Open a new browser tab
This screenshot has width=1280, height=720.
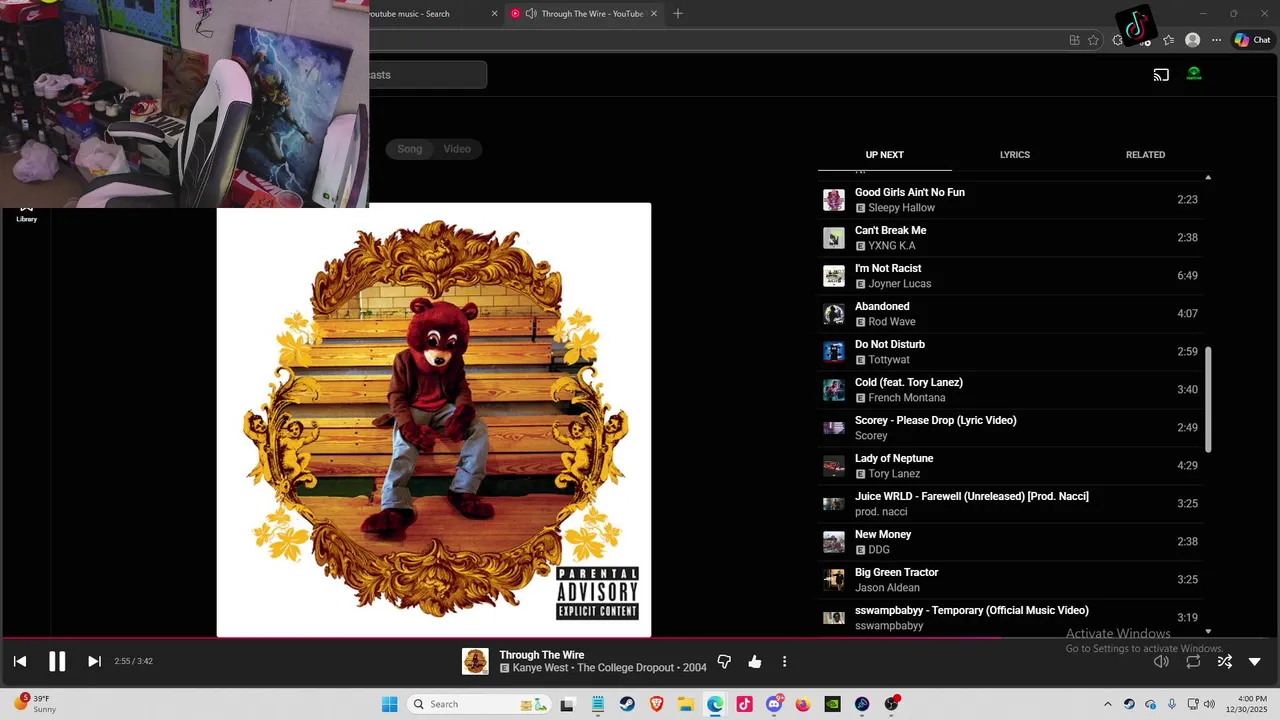click(678, 14)
